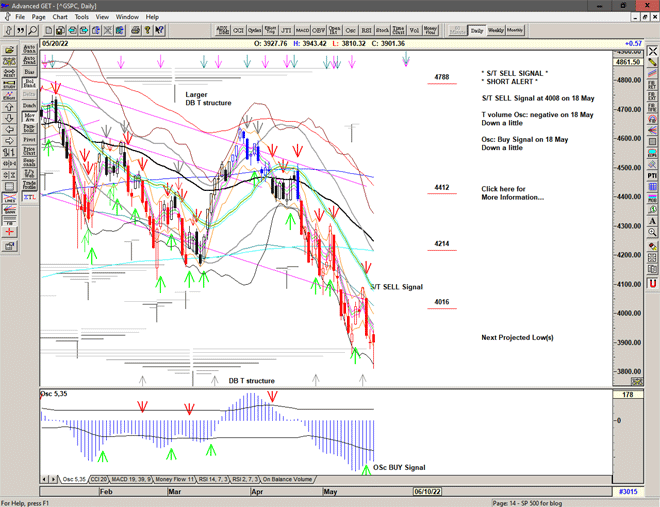Open the Chart menu
660x507 pixels.
point(60,17)
